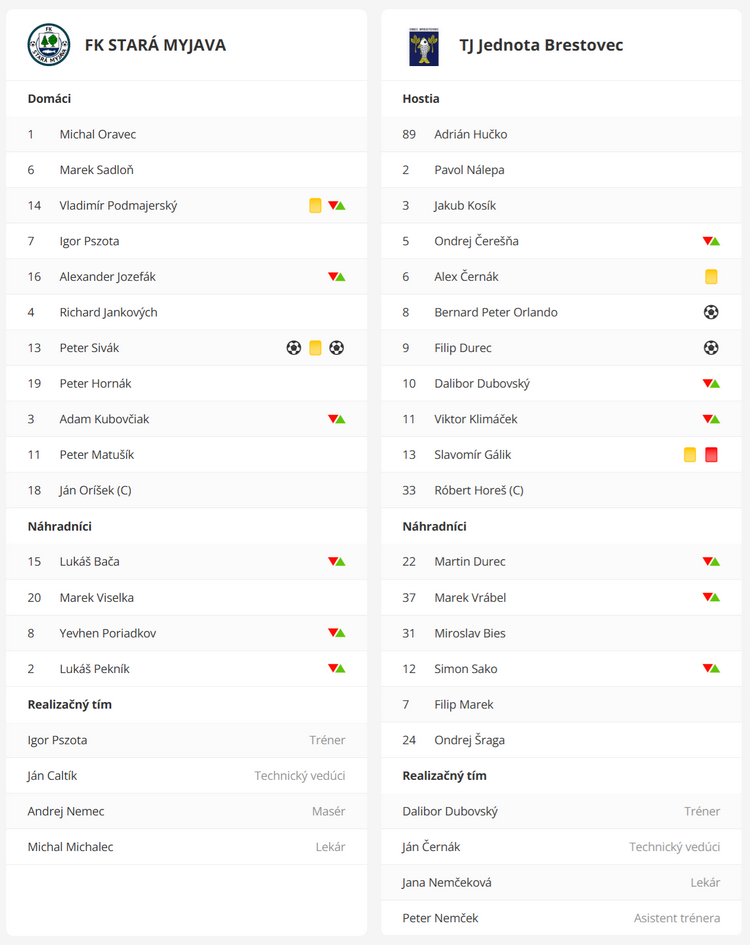The image size is (750, 945).
Task: Open substitute Yevhen Poriadkov's row
Action: [x=186, y=633]
